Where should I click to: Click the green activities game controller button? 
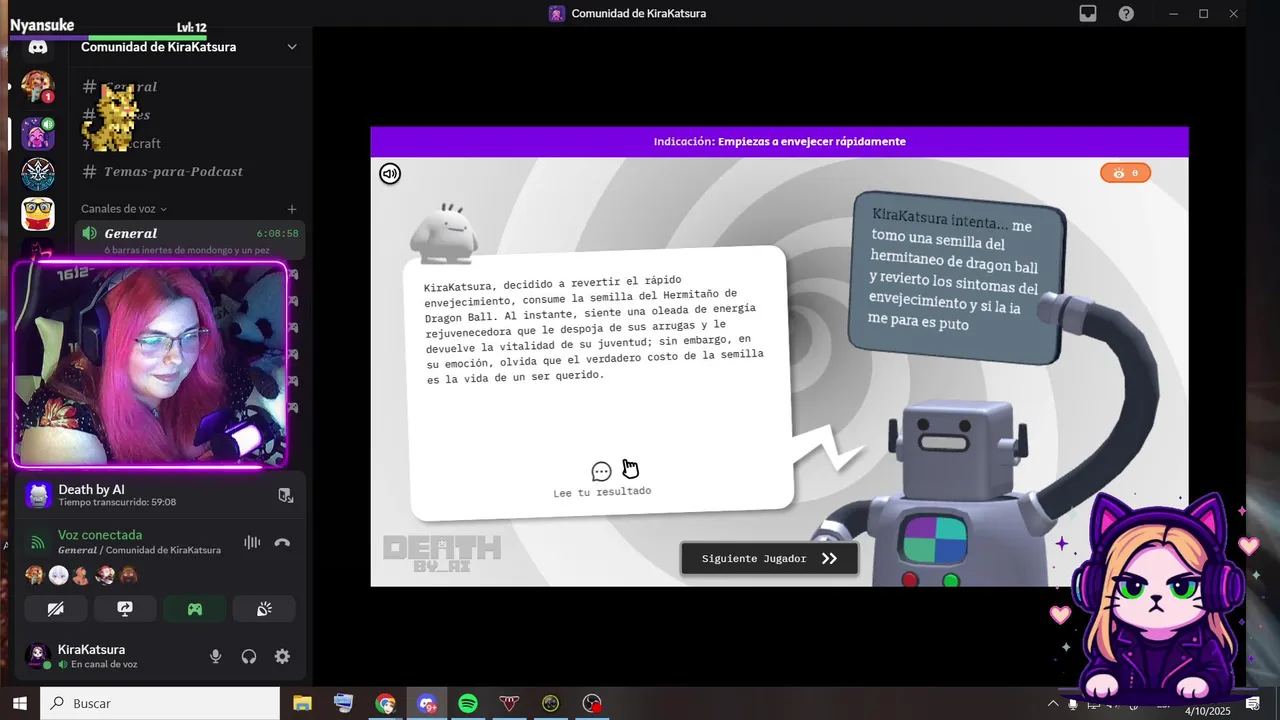point(195,608)
